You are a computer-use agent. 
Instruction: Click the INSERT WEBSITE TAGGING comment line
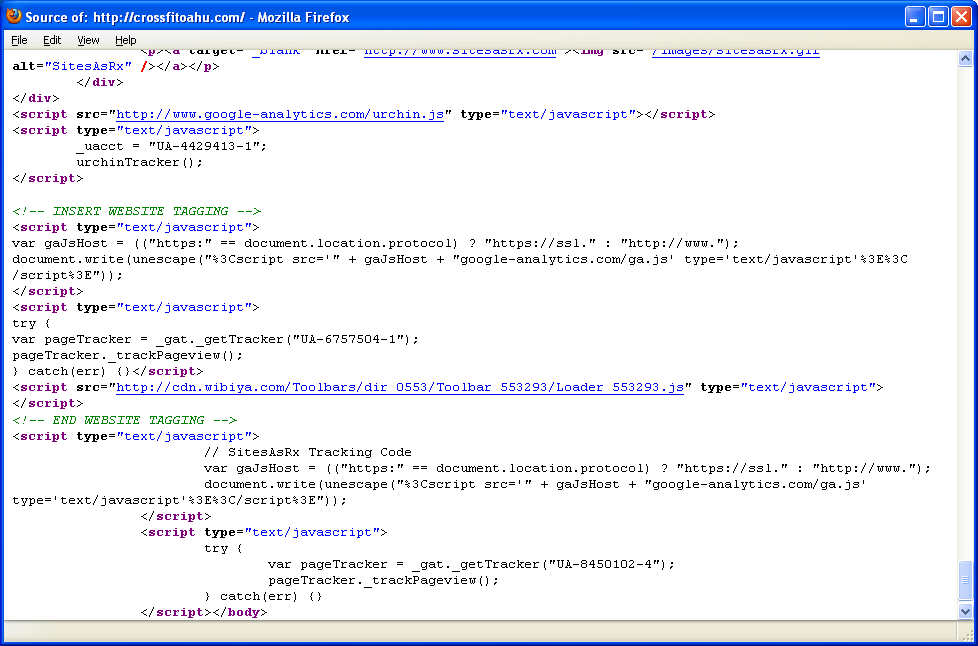pyautogui.click(x=136, y=211)
